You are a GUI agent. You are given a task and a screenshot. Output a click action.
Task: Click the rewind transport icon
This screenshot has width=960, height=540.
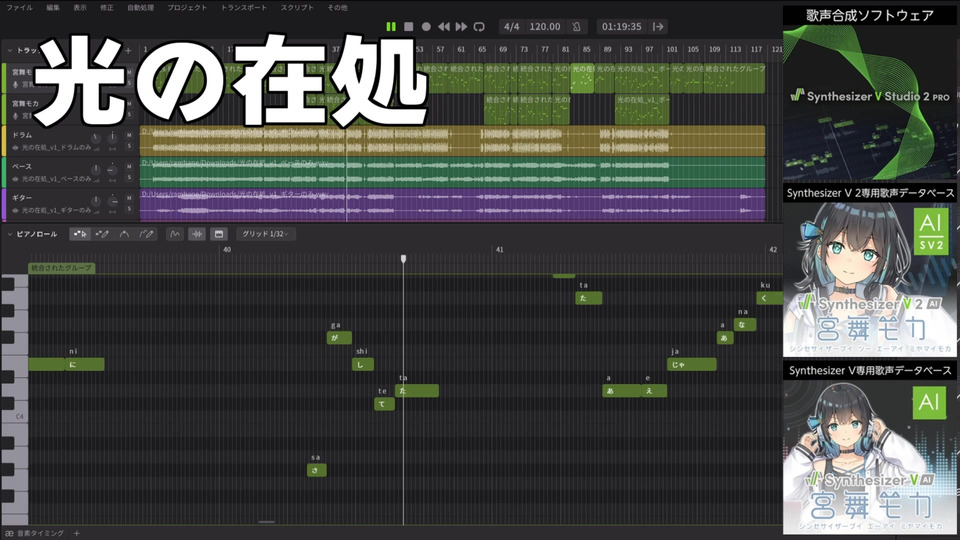(444, 26)
